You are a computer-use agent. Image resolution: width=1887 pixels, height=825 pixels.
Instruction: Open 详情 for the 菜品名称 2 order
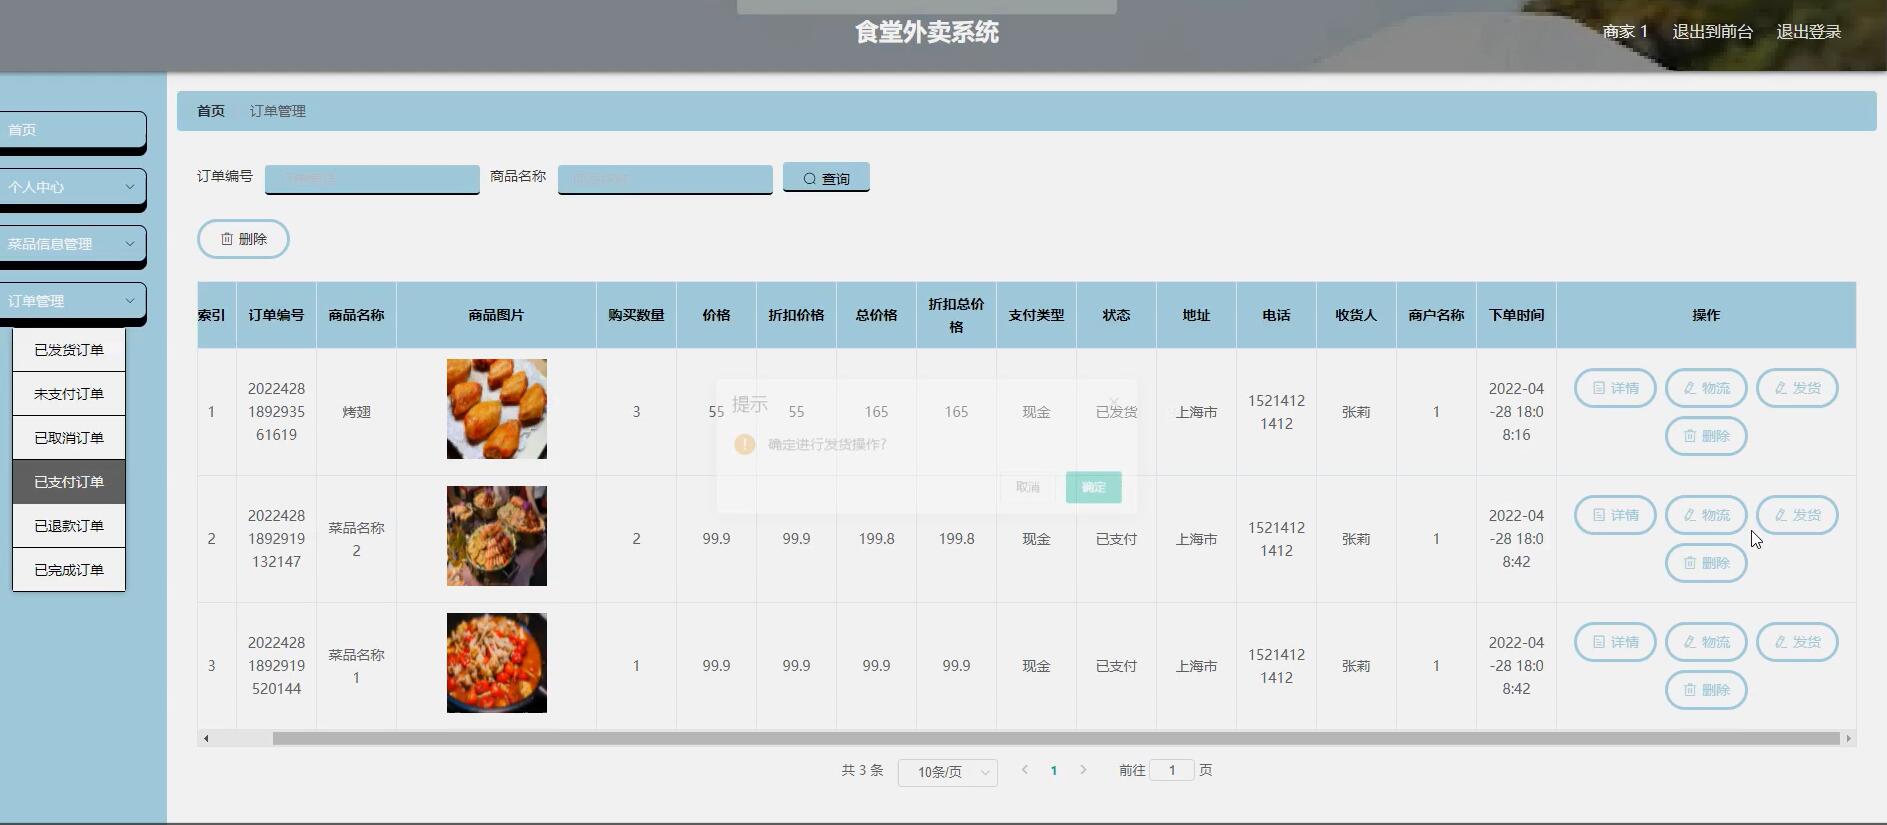[1615, 515]
